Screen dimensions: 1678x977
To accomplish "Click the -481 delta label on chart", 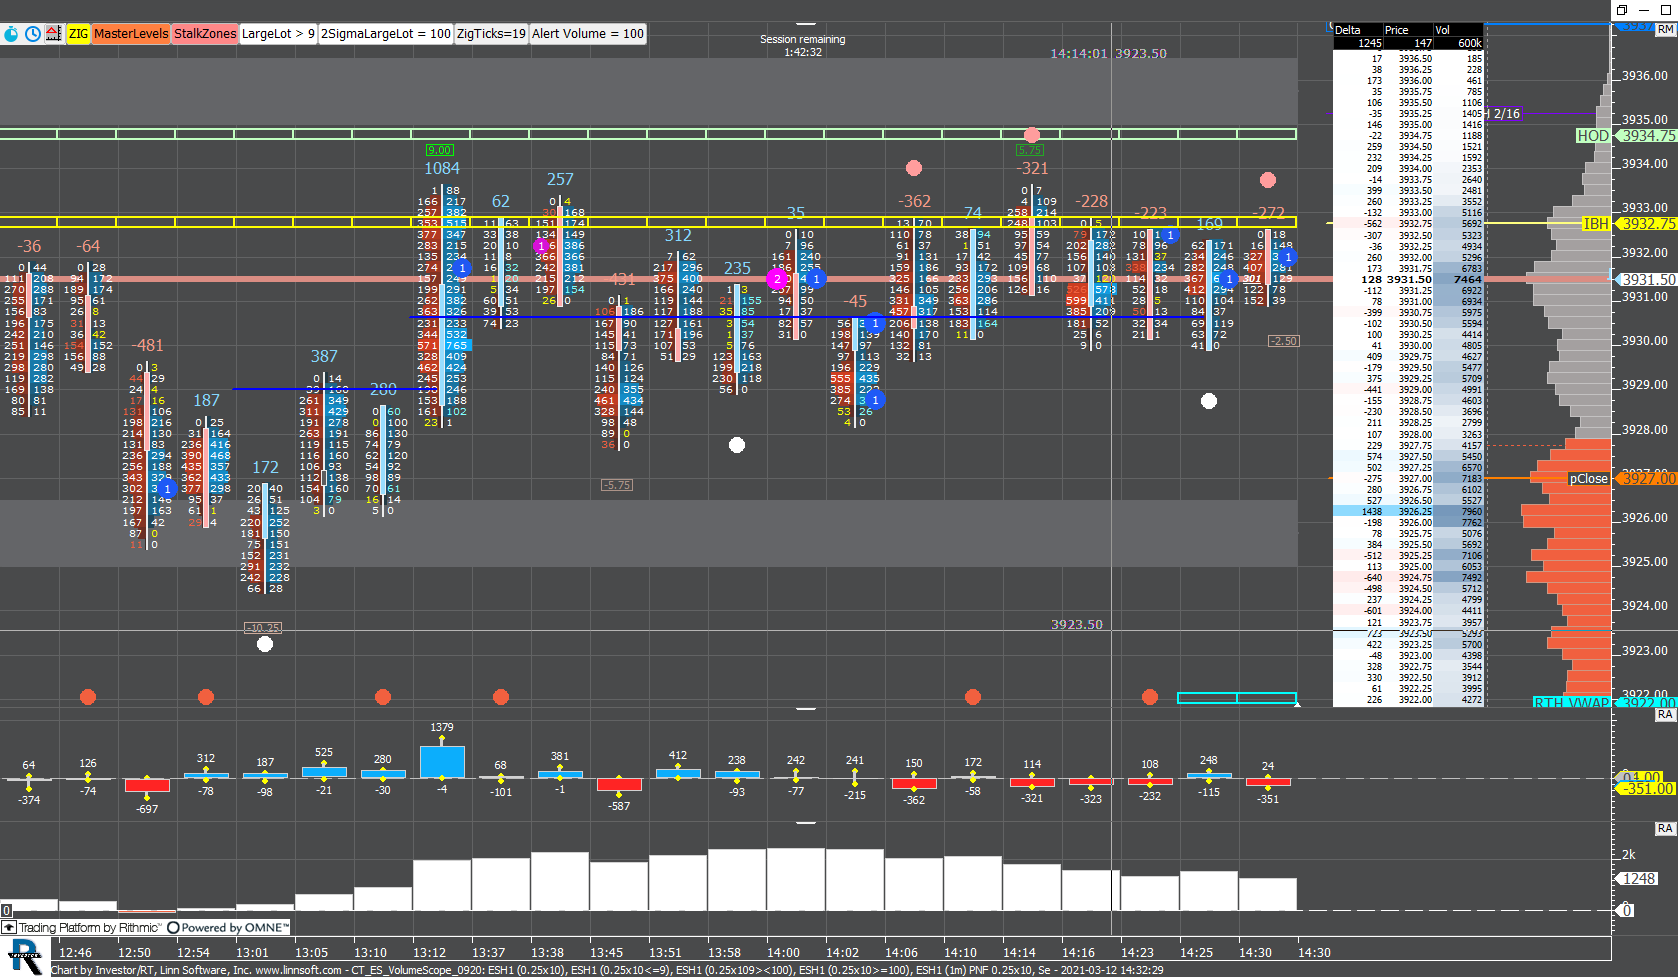I will (x=147, y=346).
